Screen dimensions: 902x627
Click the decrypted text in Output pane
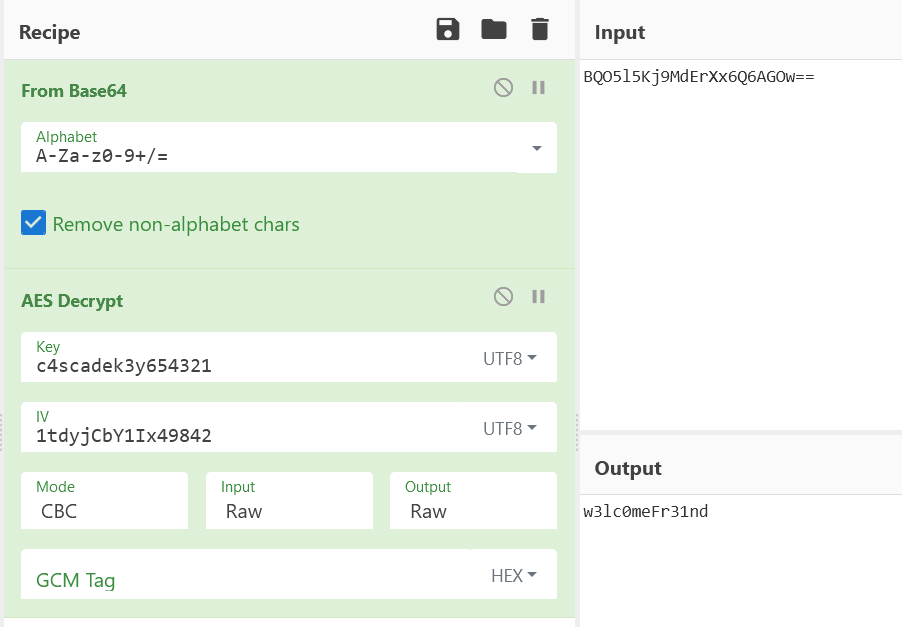(645, 511)
